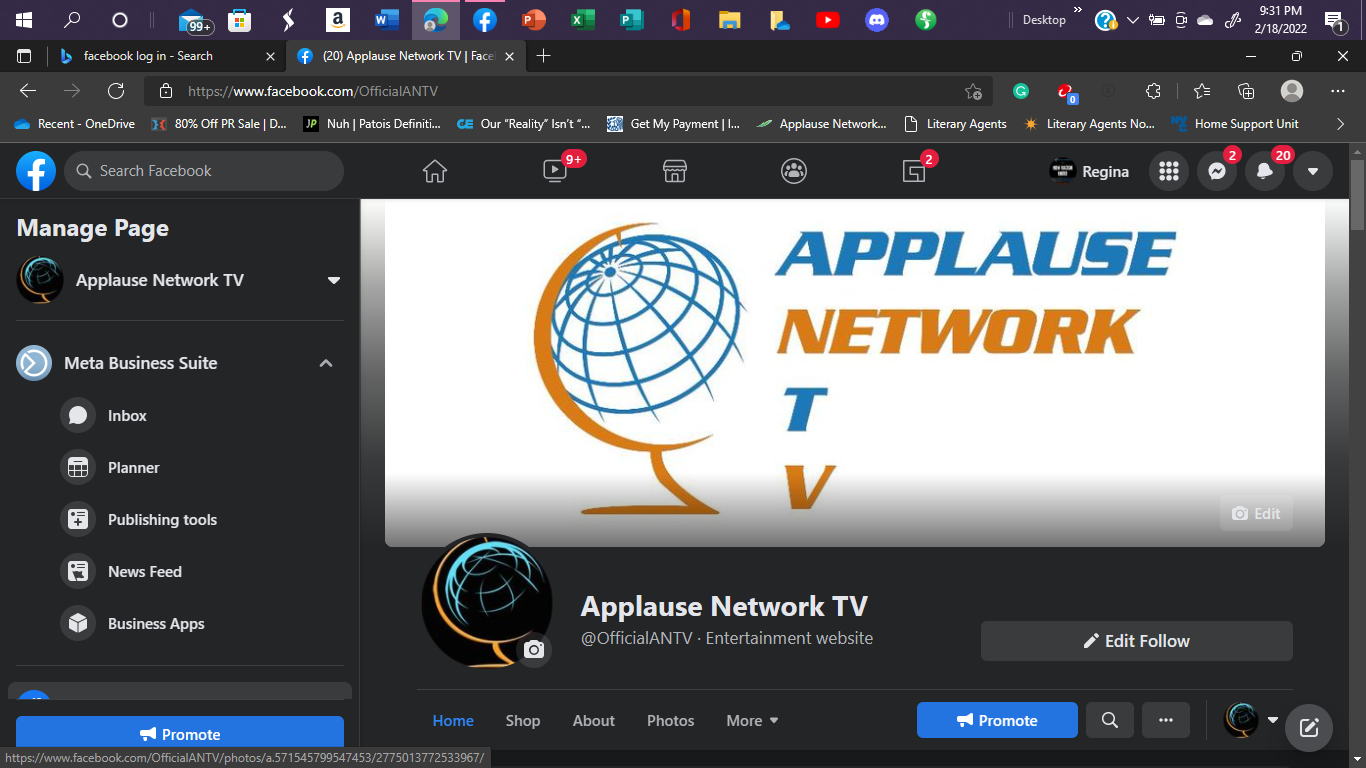Open News Feed in the sidebar
The height and width of the screenshot is (768, 1366).
point(180,571)
